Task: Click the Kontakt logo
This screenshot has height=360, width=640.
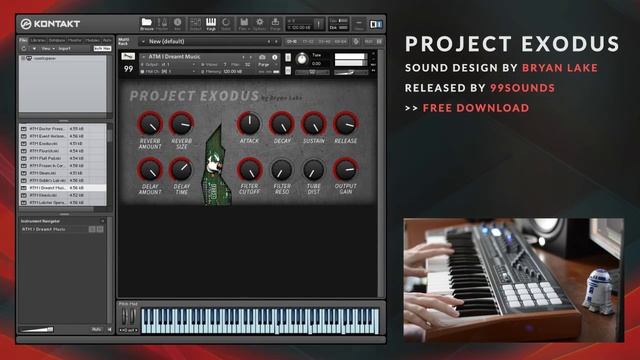Action: point(50,24)
